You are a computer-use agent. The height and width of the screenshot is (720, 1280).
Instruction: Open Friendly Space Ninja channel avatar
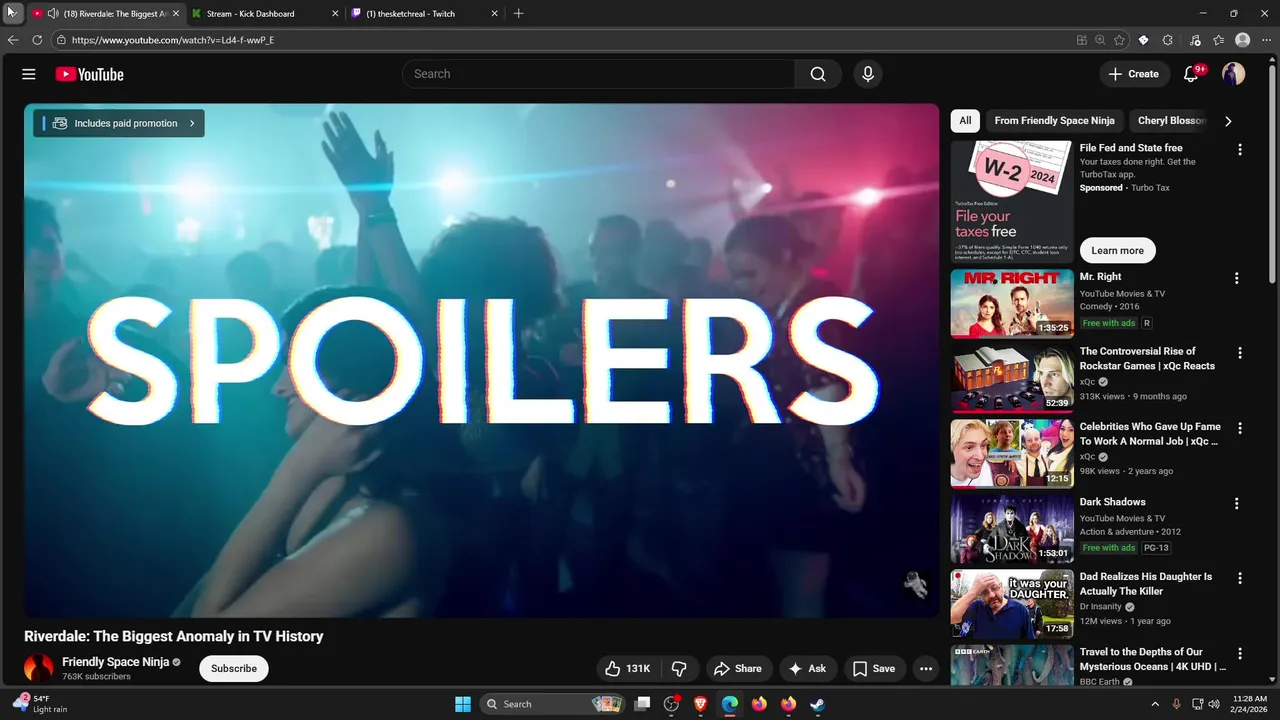tap(39, 668)
